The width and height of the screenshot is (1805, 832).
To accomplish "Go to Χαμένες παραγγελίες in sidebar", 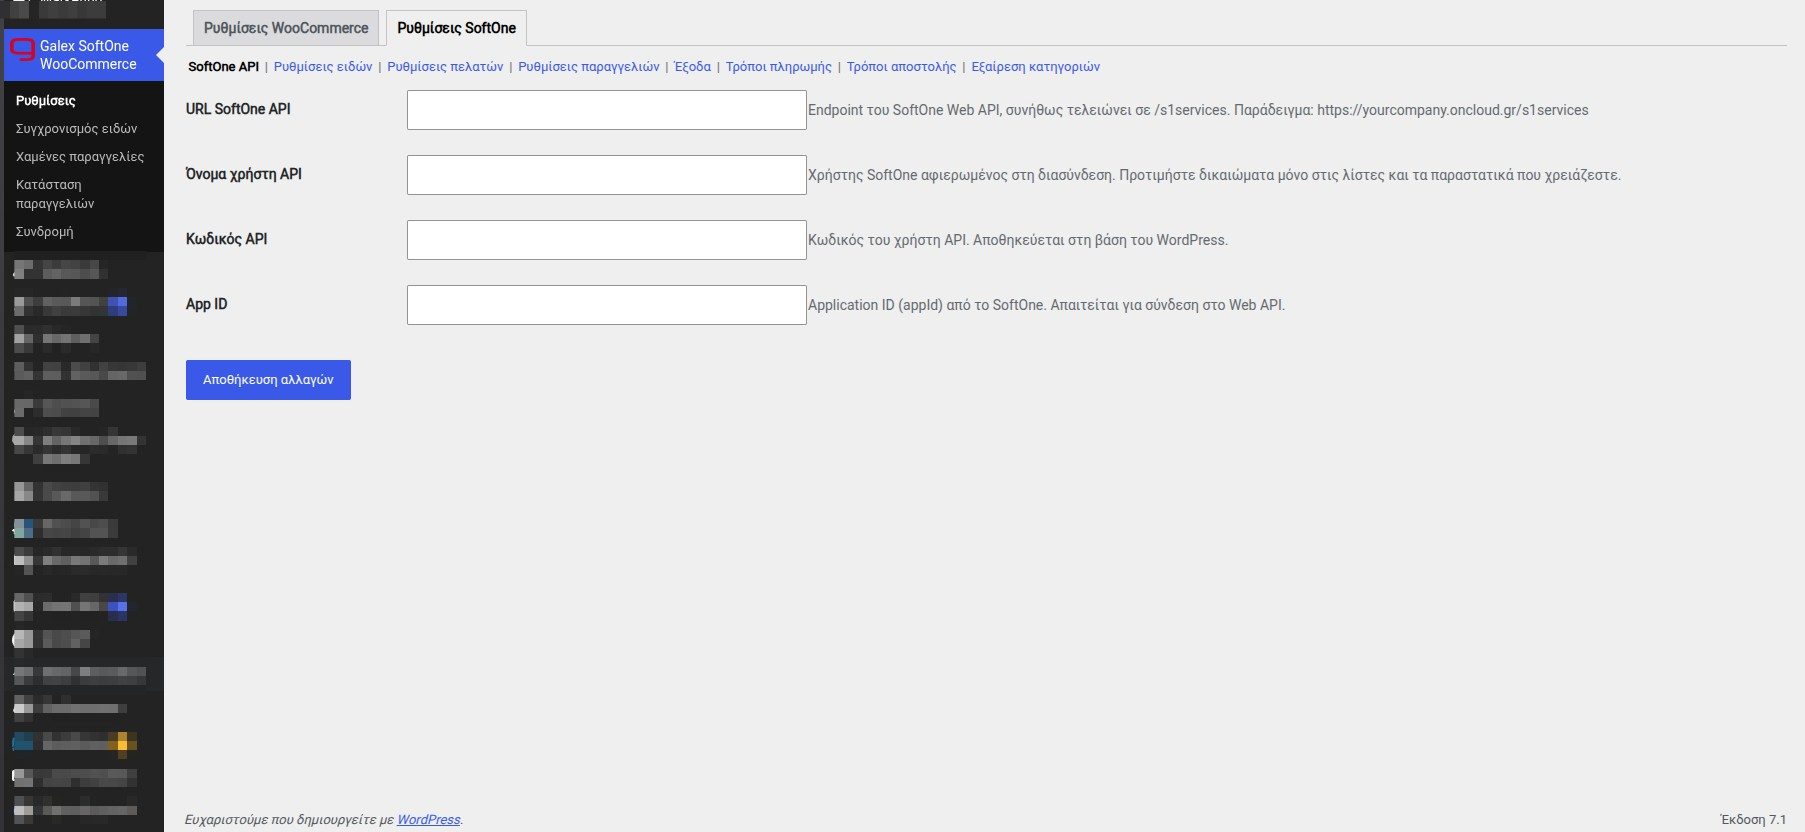I will point(80,157).
